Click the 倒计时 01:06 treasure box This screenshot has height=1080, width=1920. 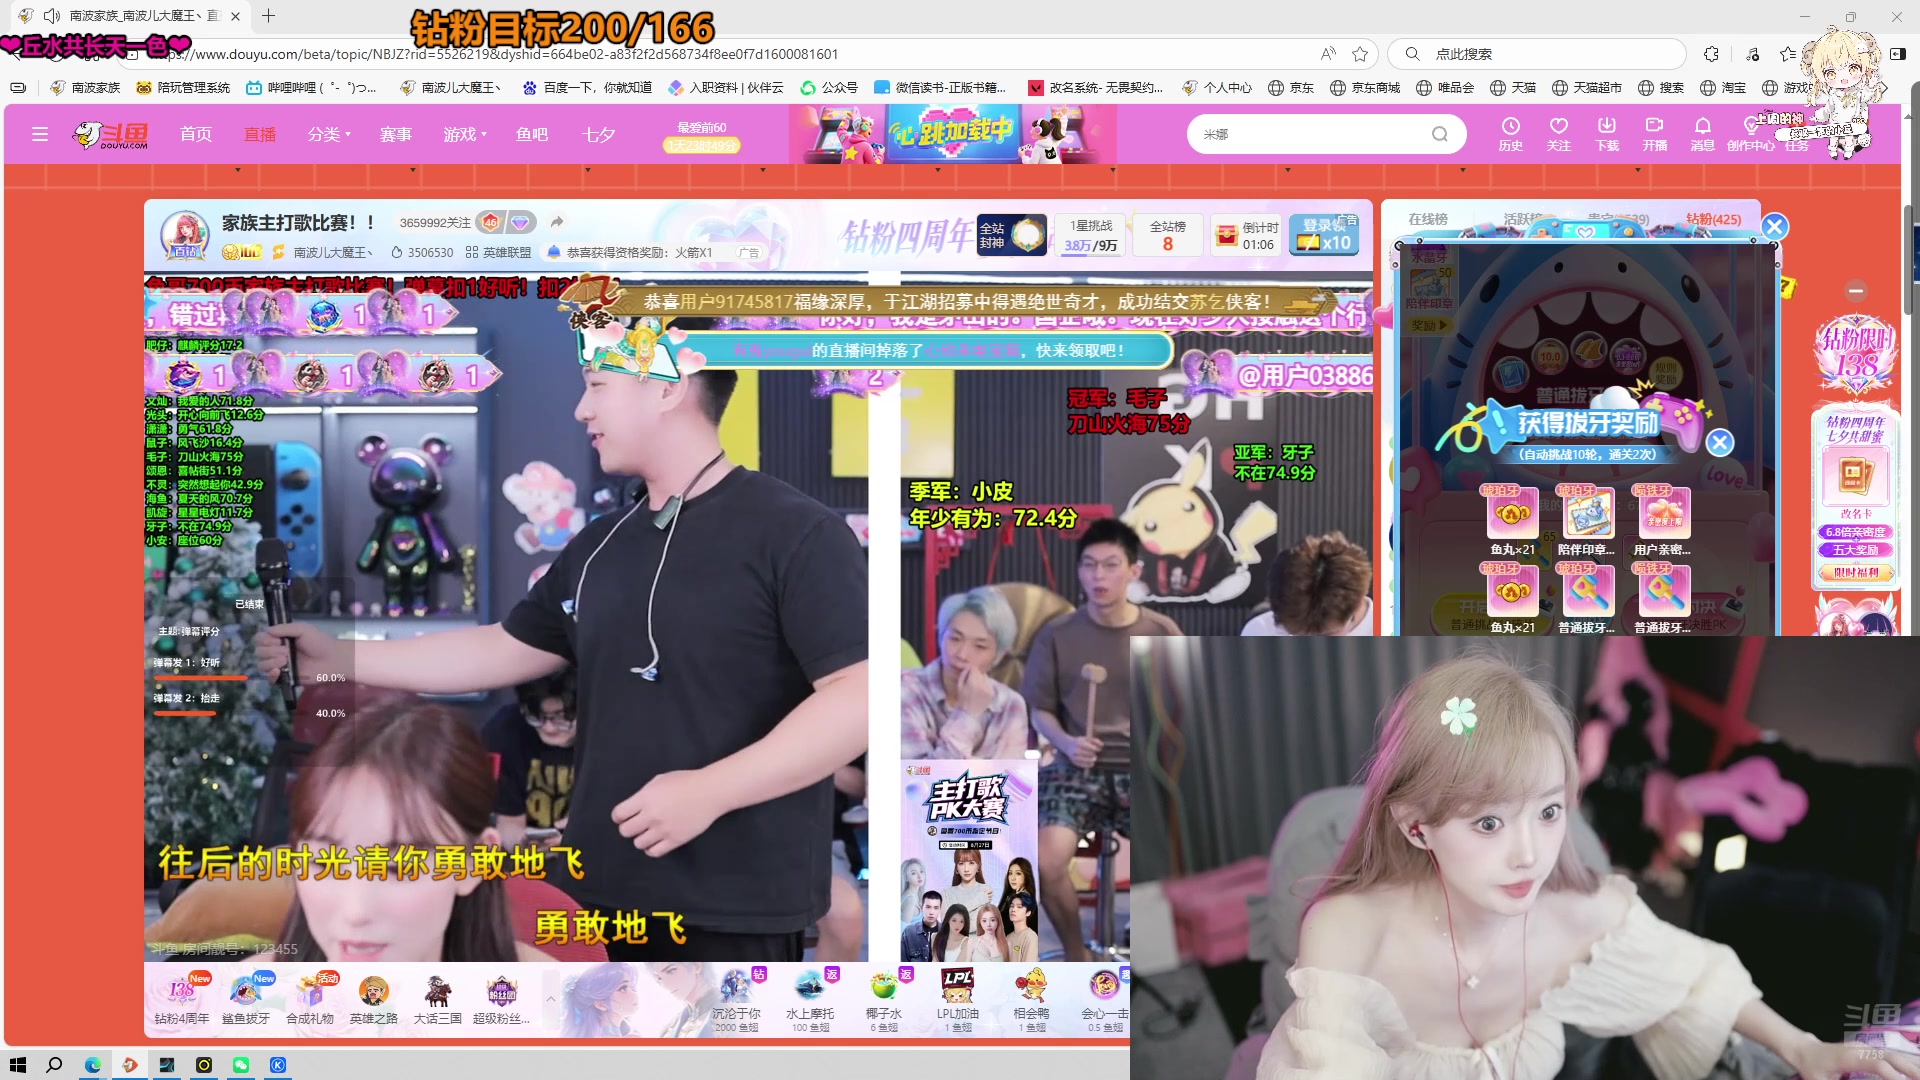coord(1246,235)
